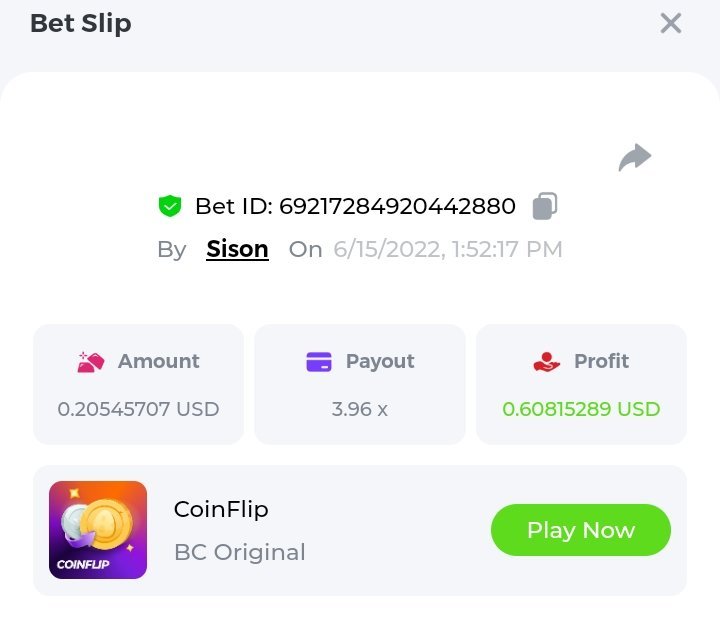This screenshot has height=619, width=720.
Task: Click the share arrow icon
Action: (x=635, y=157)
